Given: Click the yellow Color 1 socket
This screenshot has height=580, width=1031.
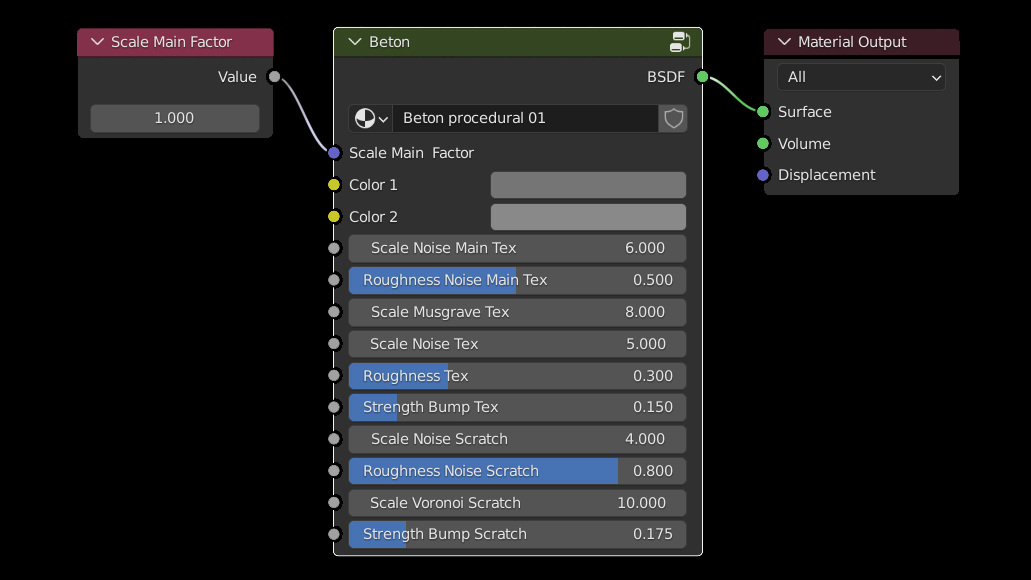Looking at the screenshot, I should (334, 185).
